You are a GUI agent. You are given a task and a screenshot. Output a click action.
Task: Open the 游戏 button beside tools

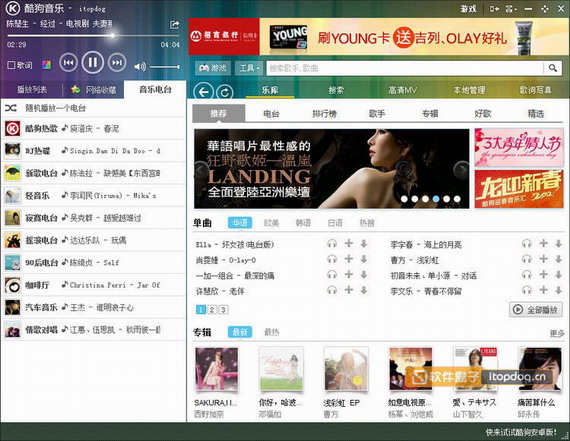coord(213,68)
